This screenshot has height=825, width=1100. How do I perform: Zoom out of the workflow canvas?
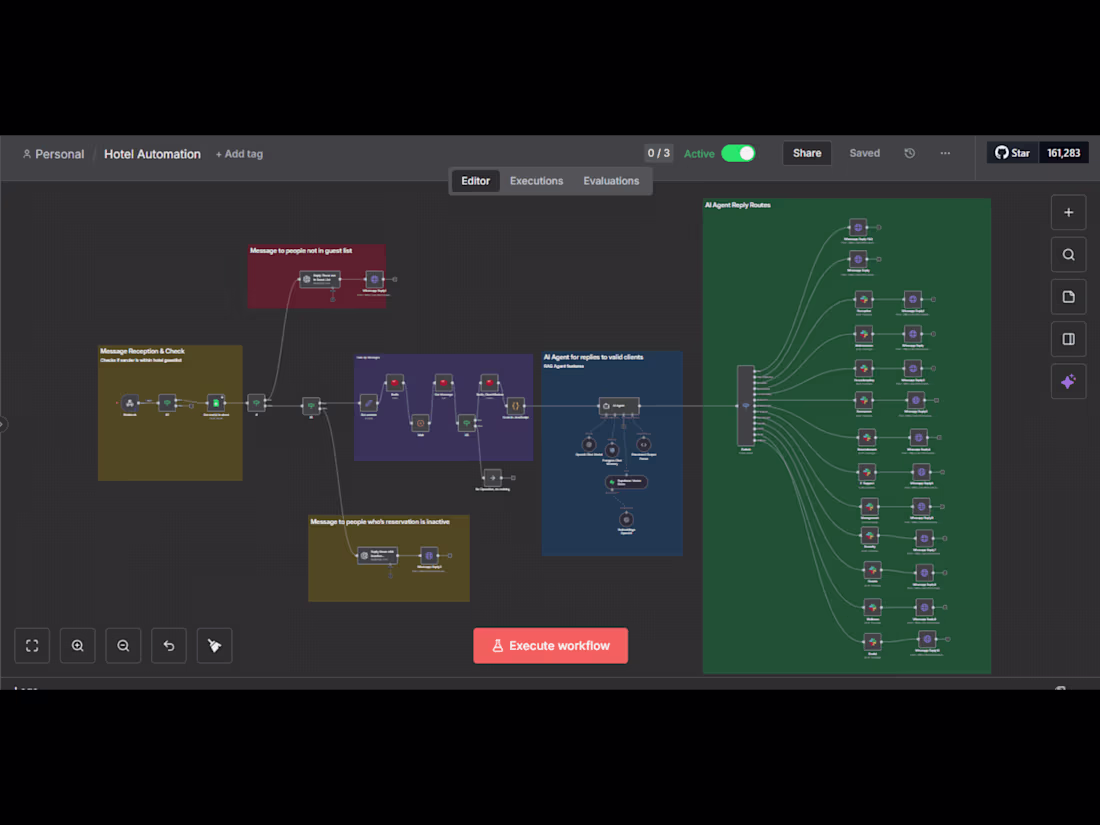pyautogui.click(x=123, y=646)
